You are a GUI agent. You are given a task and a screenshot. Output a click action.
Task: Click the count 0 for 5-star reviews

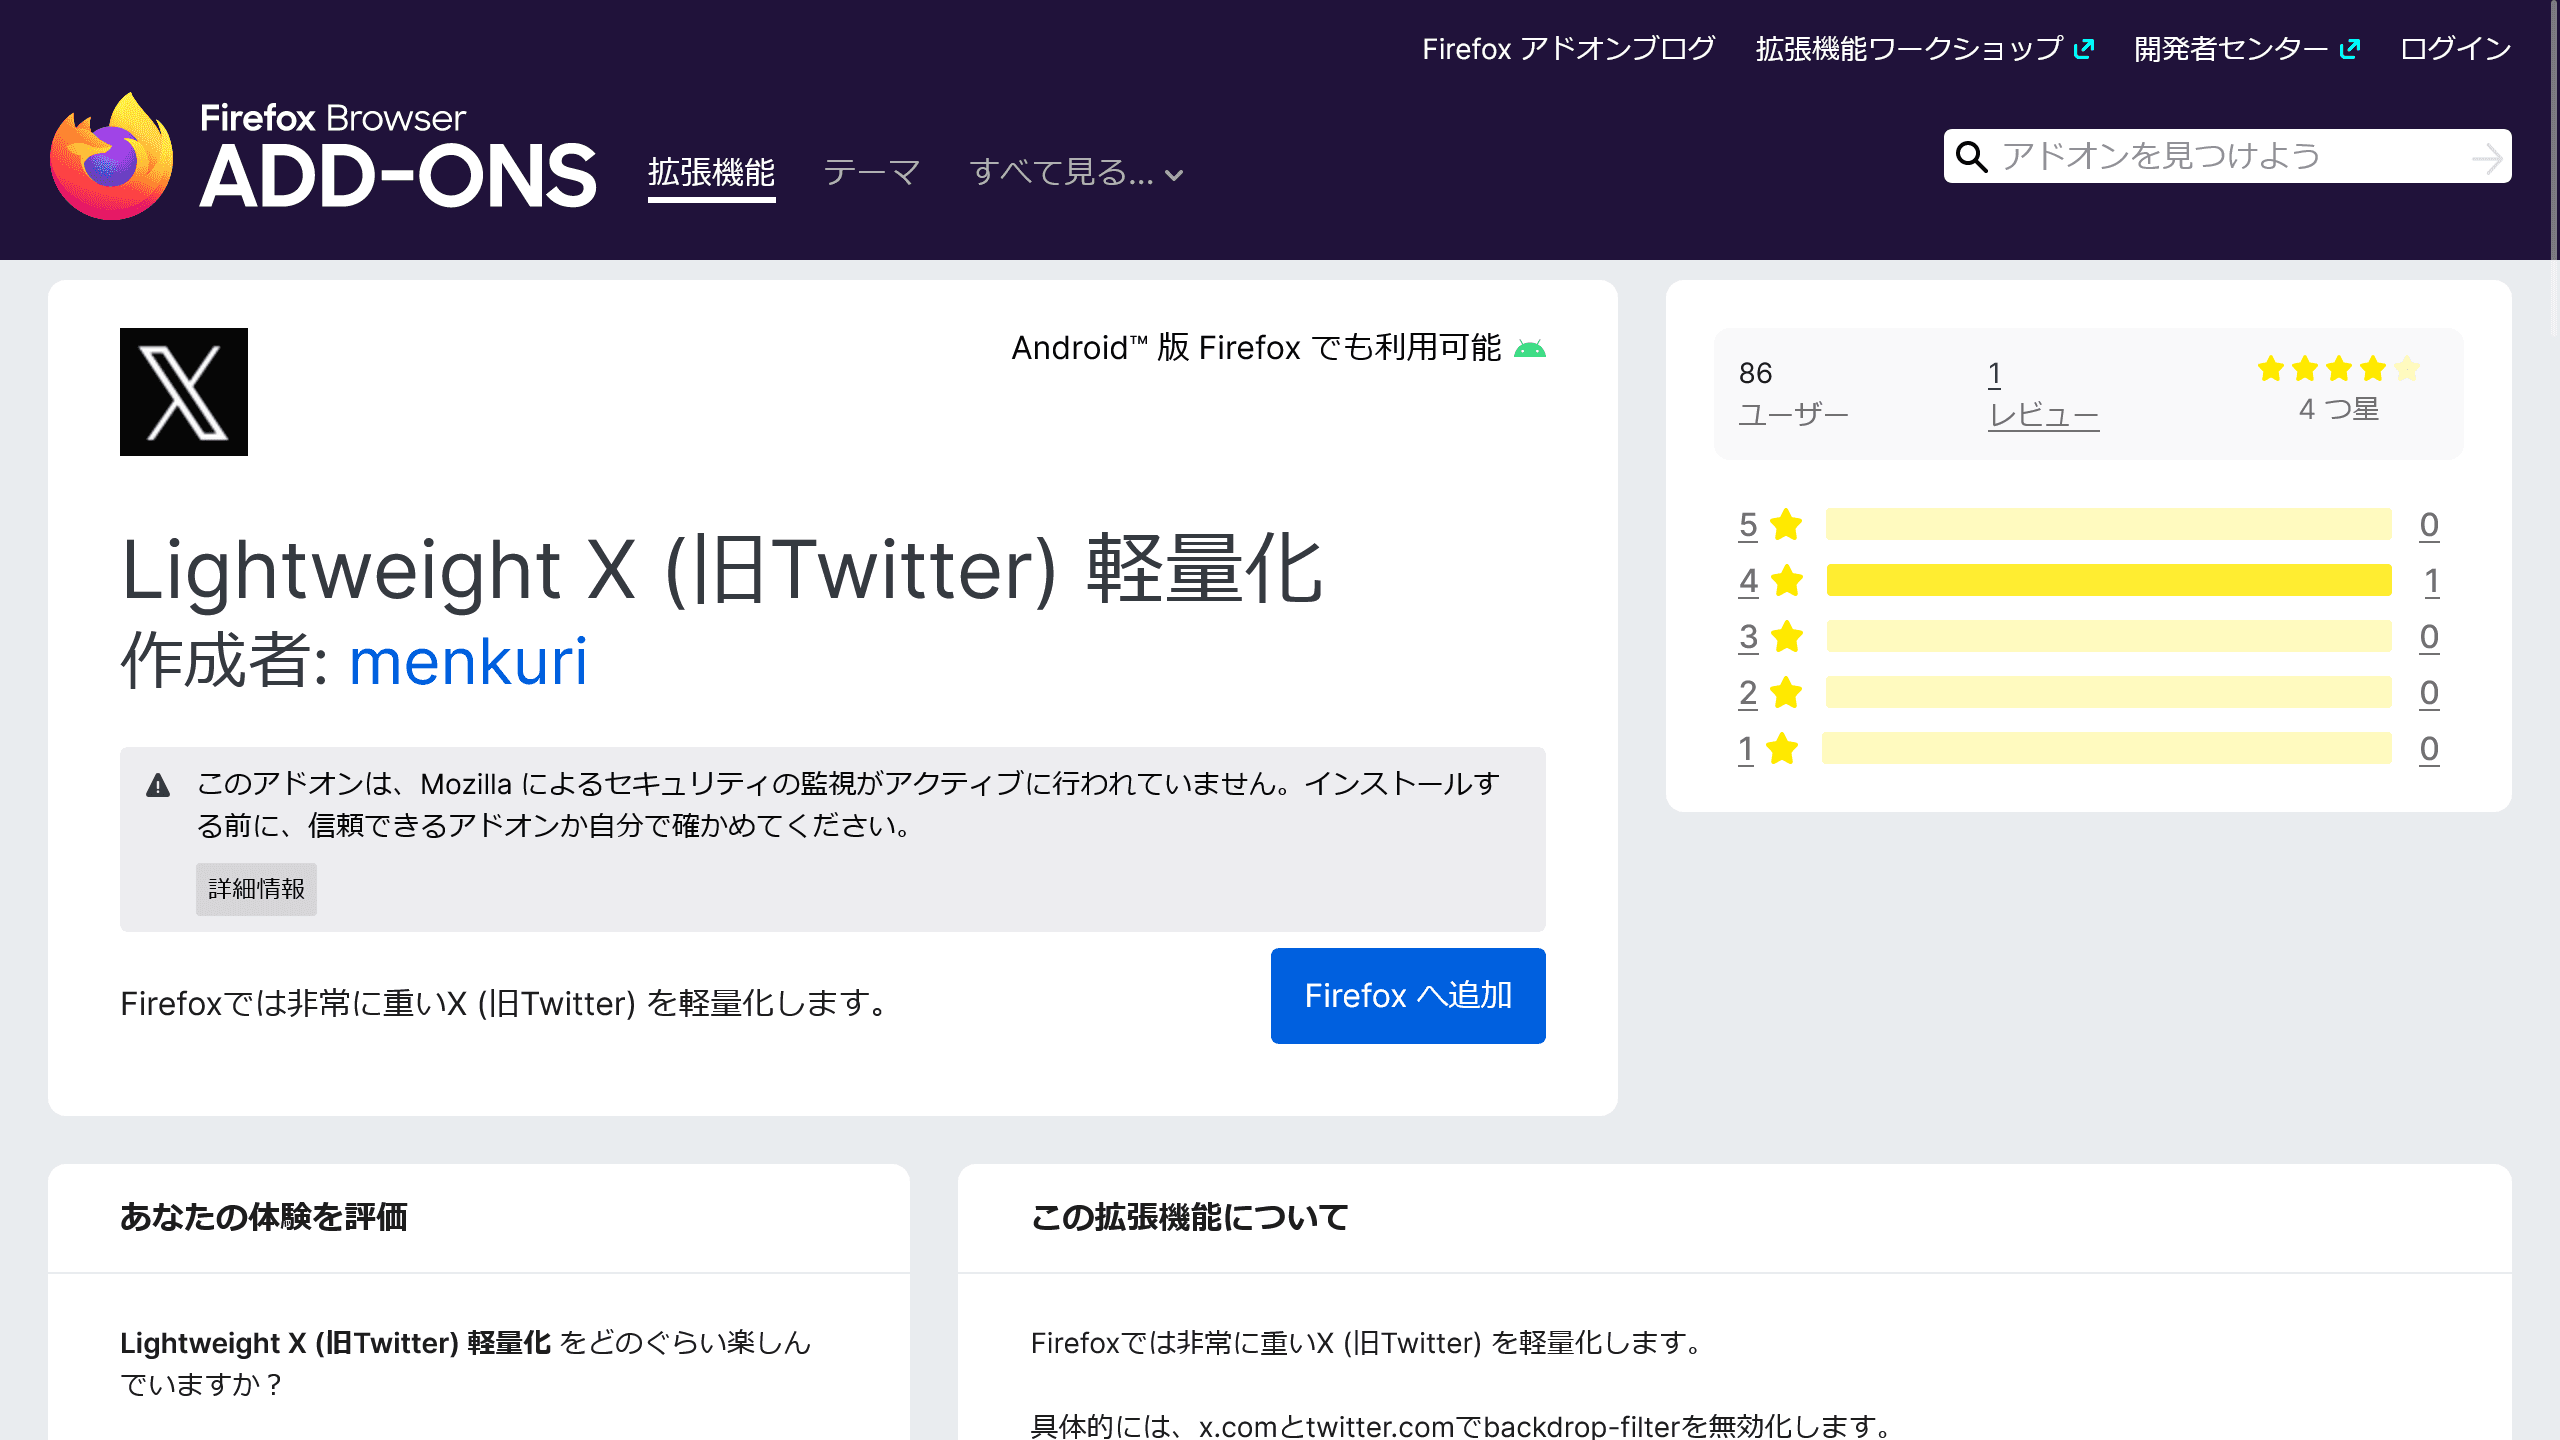(x=2429, y=525)
